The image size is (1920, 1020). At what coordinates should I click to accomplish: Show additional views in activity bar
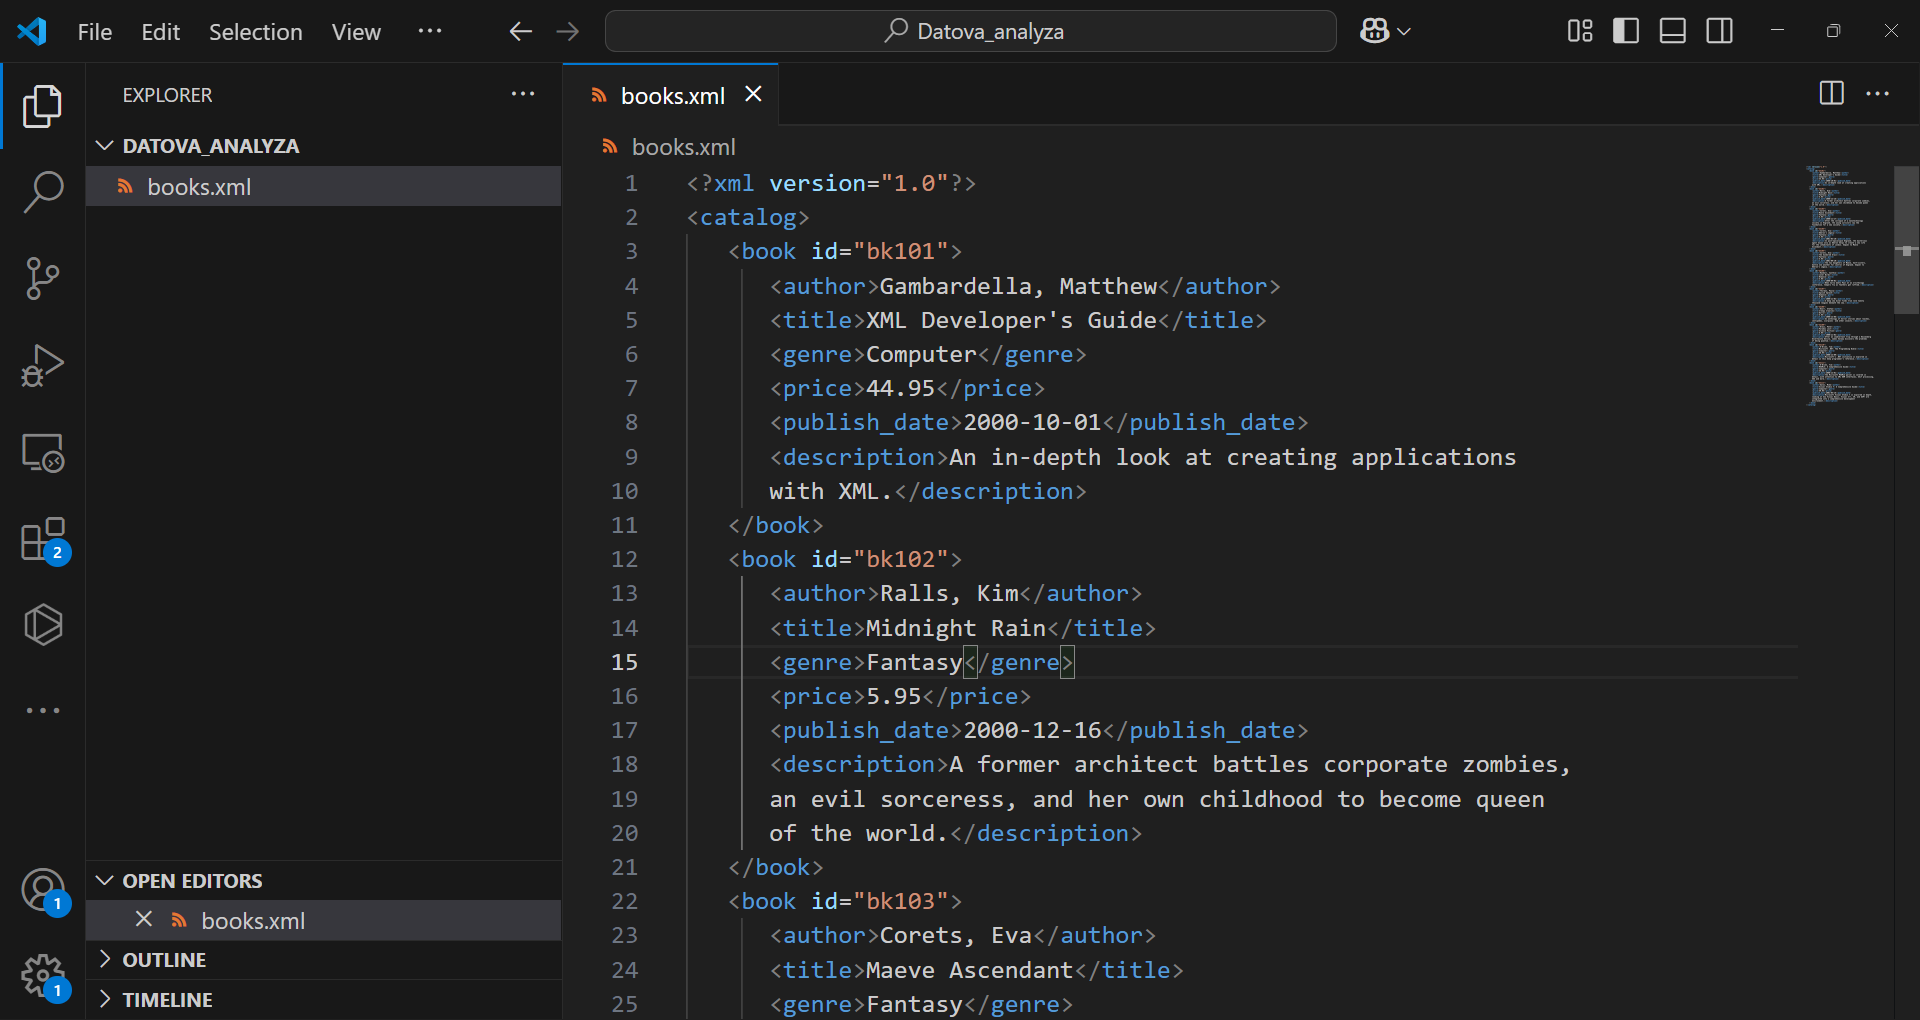pos(42,710)
